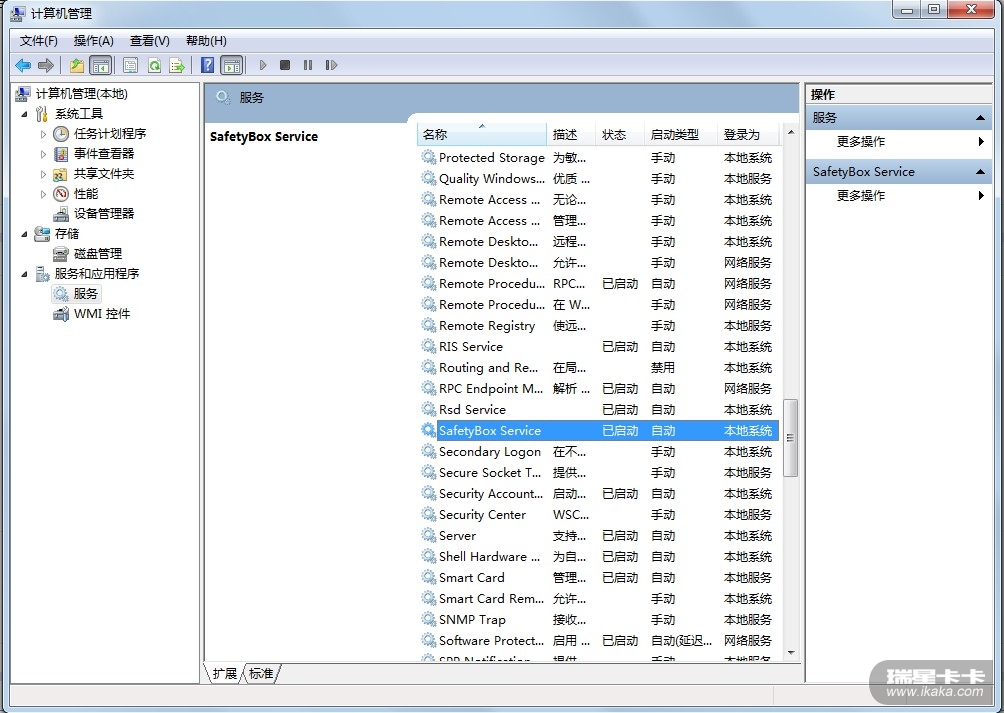1004x713 pixels.
Task: Expand the 任务计划程序 tree node
Action: pos(43,134)
